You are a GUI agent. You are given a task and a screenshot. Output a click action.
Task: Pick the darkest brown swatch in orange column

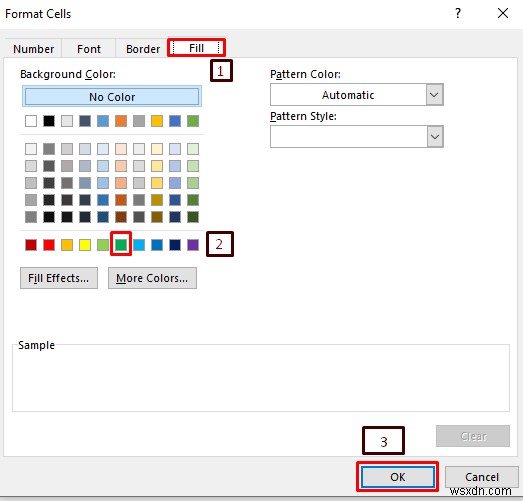121,217
